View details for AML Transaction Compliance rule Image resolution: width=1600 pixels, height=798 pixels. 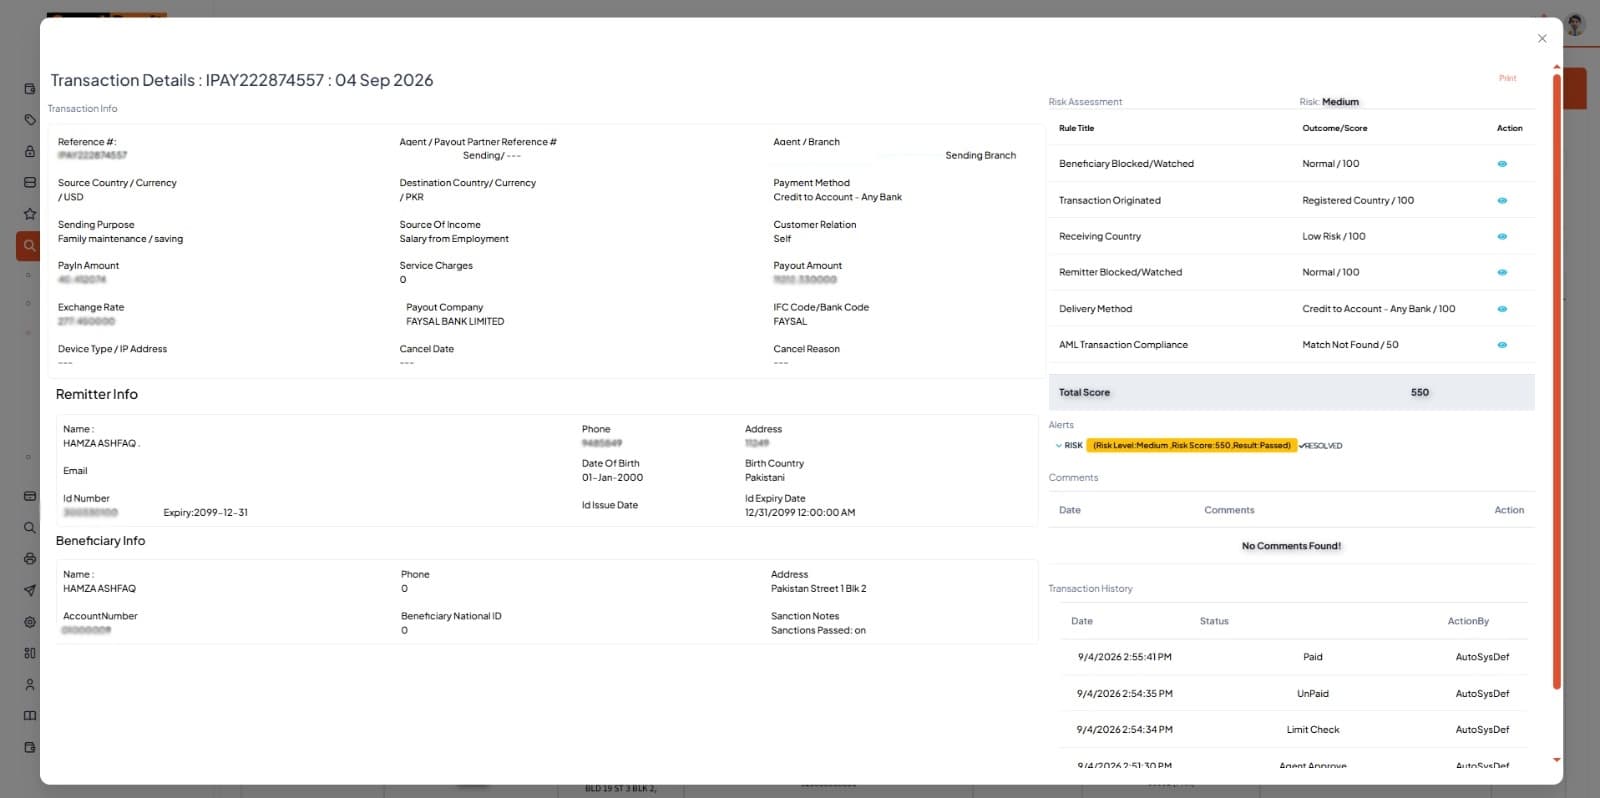tap(1502, 345)
